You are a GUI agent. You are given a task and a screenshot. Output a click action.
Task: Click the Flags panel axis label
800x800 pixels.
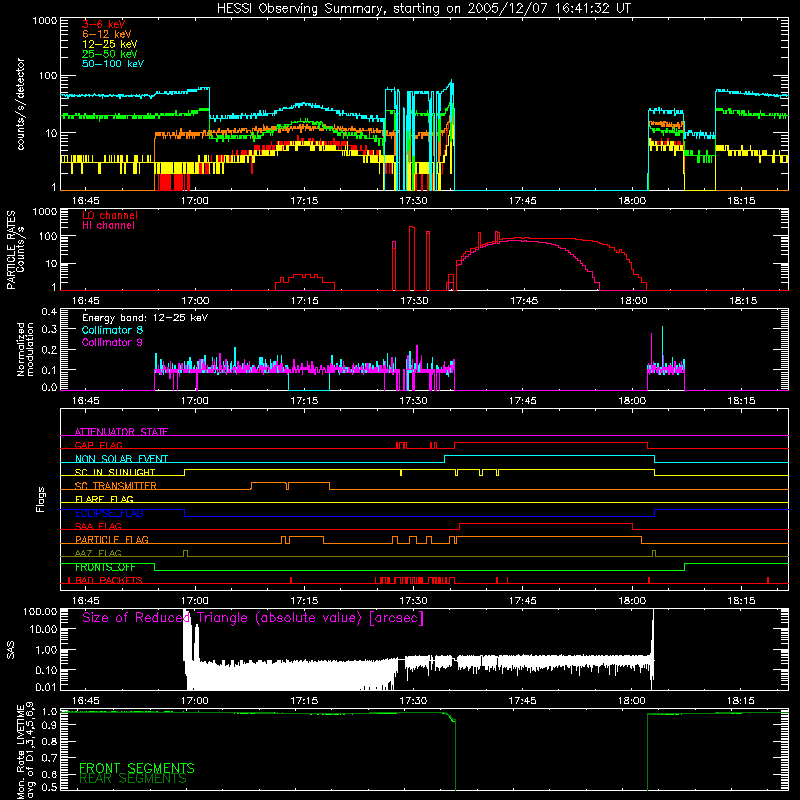click(41, 499)
